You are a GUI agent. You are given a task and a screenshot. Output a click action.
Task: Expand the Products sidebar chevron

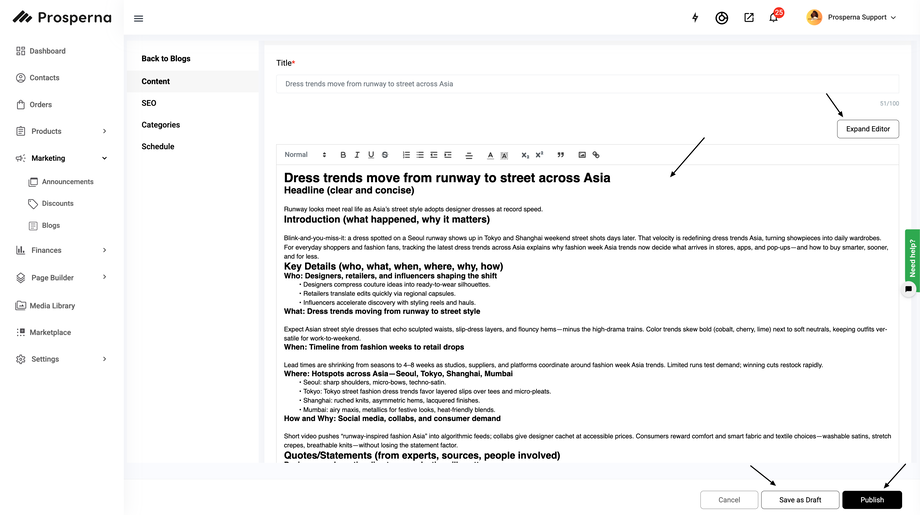coord(104,131)
